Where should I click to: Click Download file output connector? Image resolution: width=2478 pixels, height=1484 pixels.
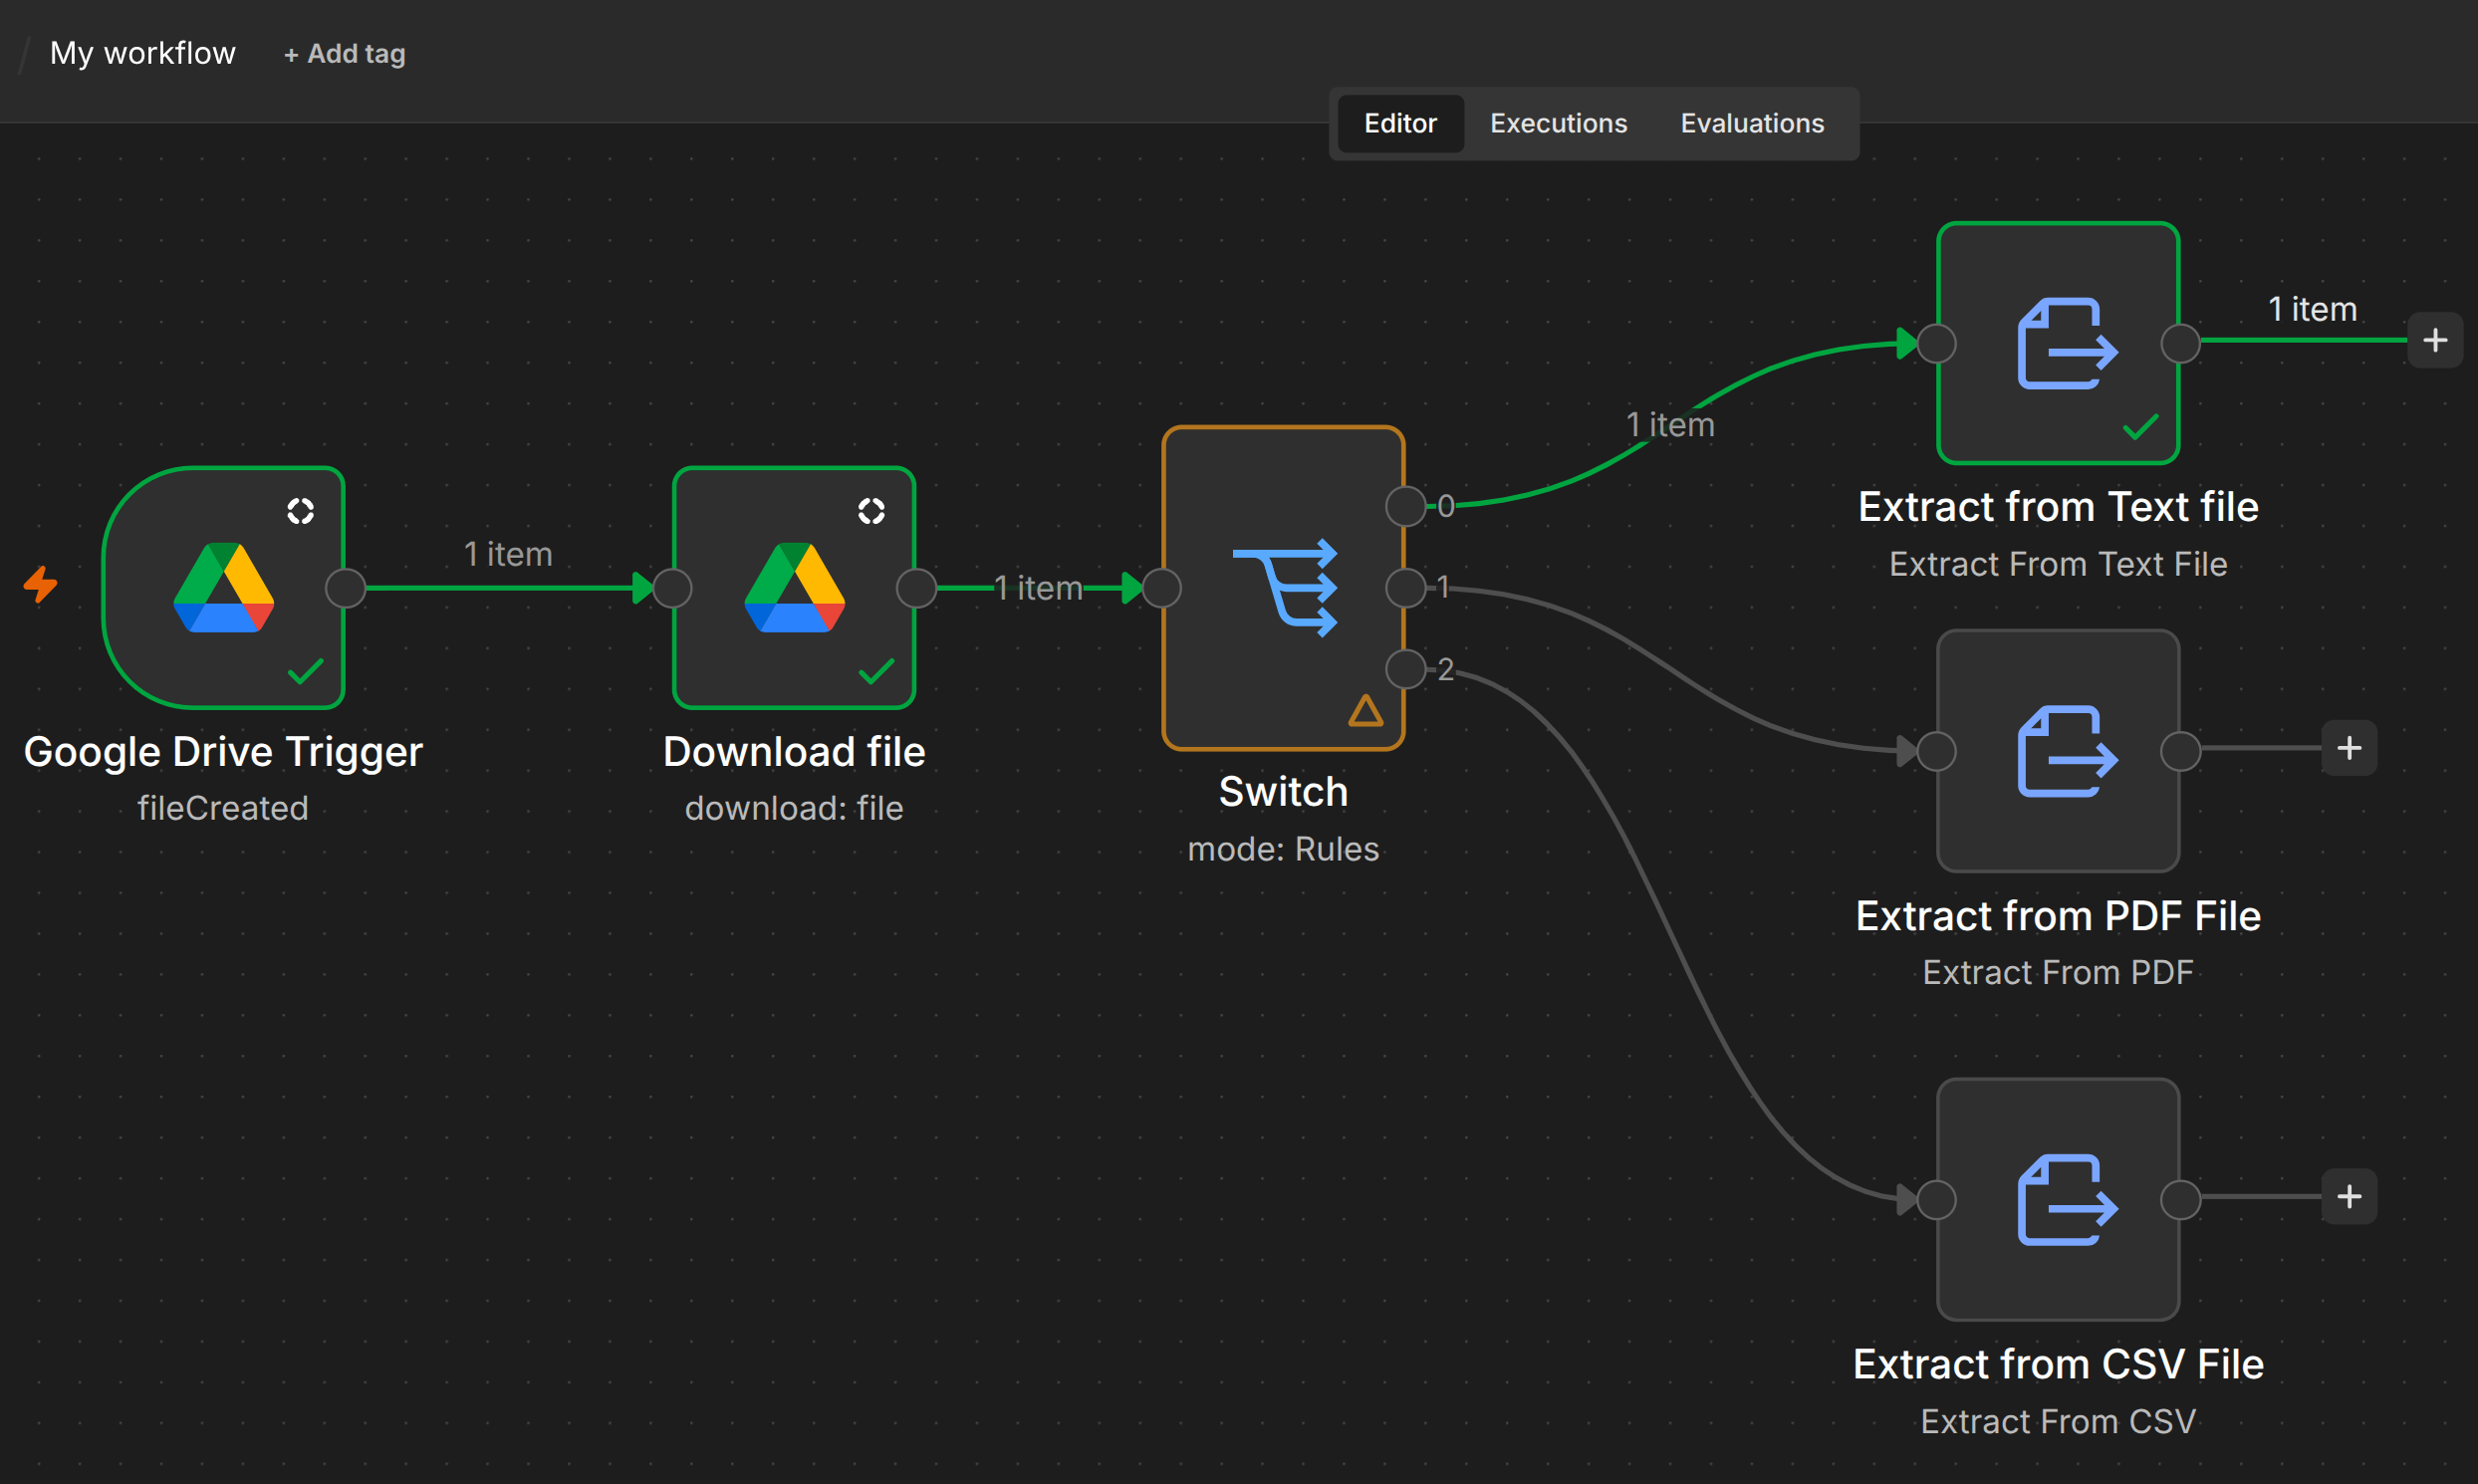[916, 588]
